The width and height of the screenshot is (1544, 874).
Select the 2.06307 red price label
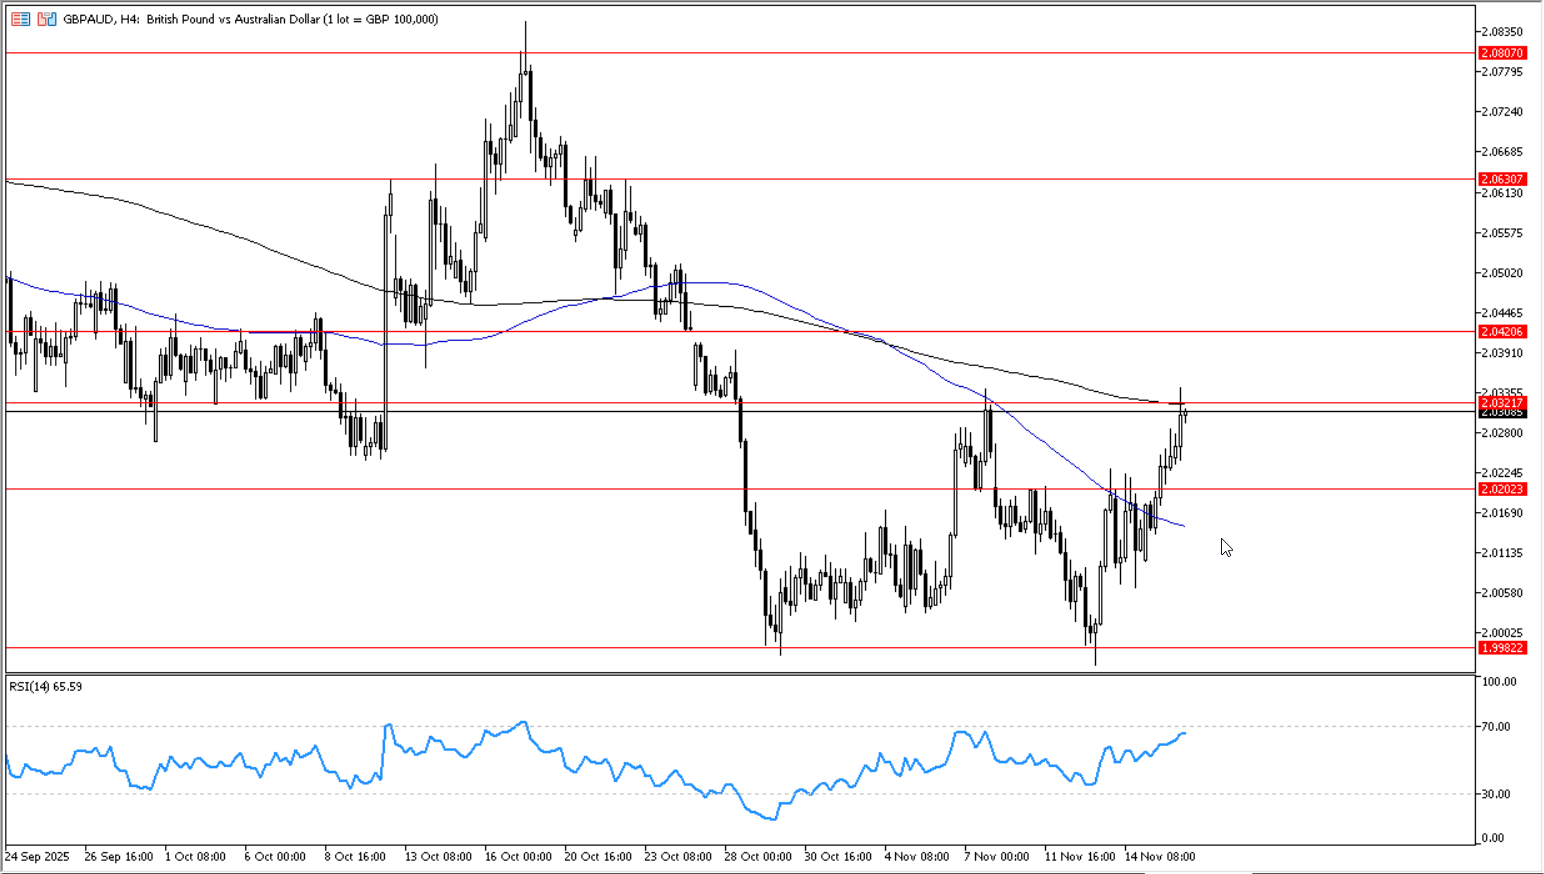tap(1502, 179)
